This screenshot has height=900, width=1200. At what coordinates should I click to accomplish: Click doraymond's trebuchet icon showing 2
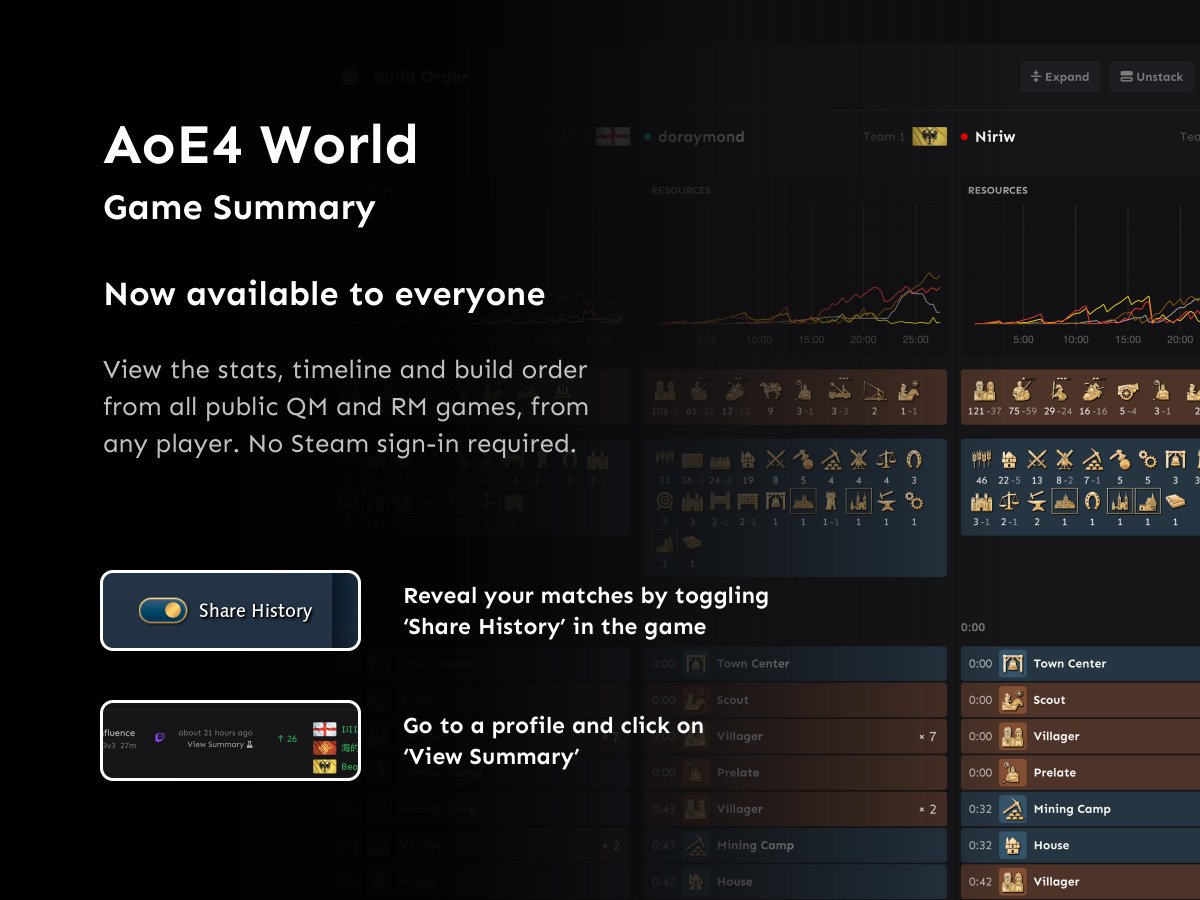point(874,390)
